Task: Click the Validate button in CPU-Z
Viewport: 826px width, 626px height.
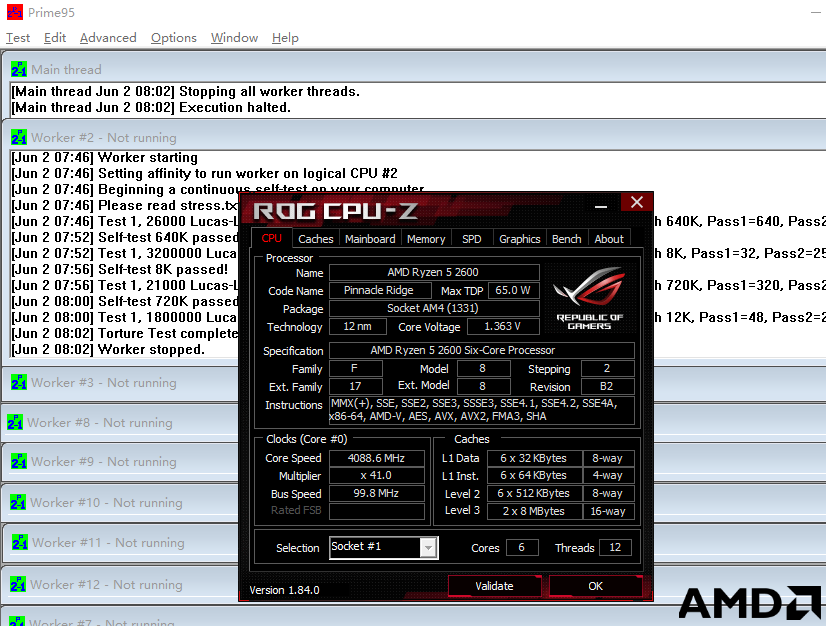Action: [x=494, y=586]
